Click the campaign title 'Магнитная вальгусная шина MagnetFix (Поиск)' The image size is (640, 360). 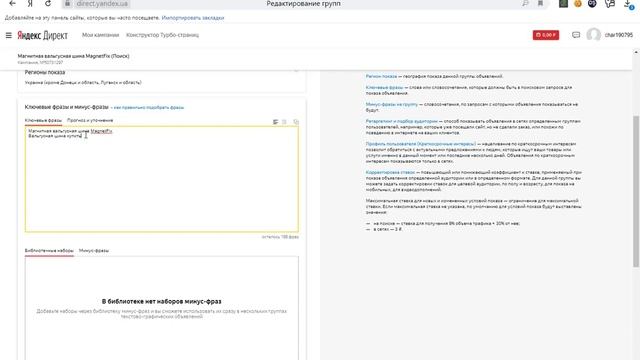pyautogui.click(x=73, y=56)
